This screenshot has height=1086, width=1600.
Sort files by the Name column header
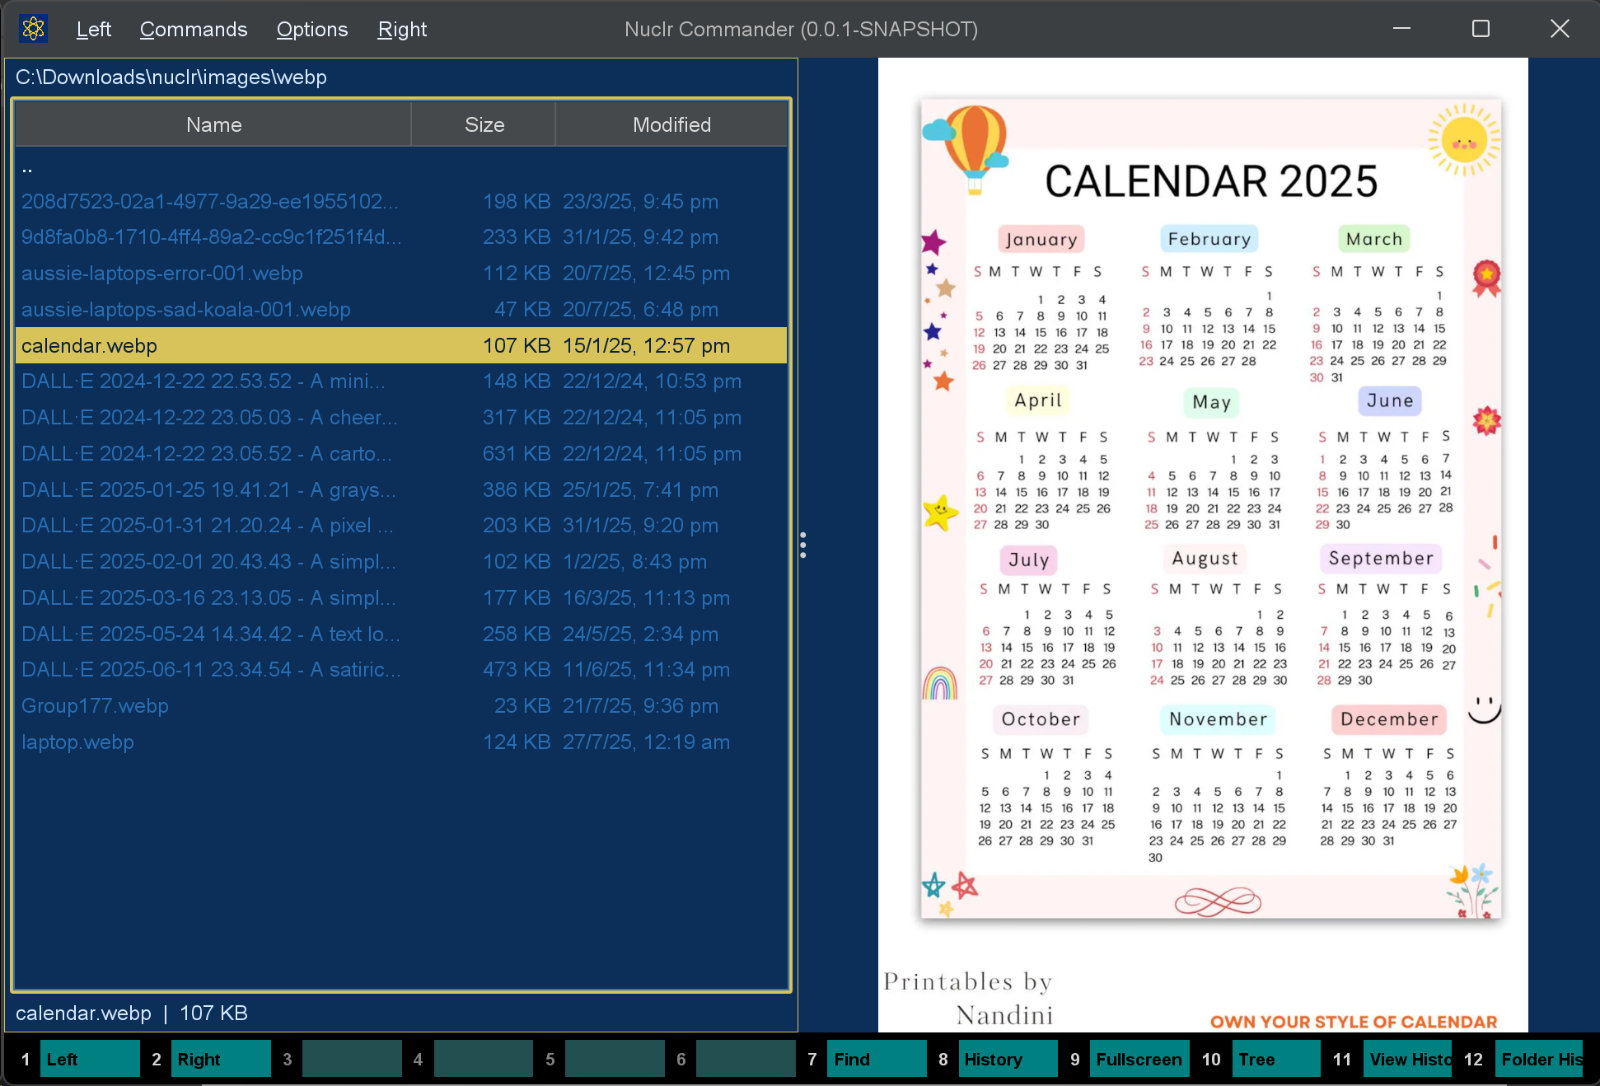214,125
